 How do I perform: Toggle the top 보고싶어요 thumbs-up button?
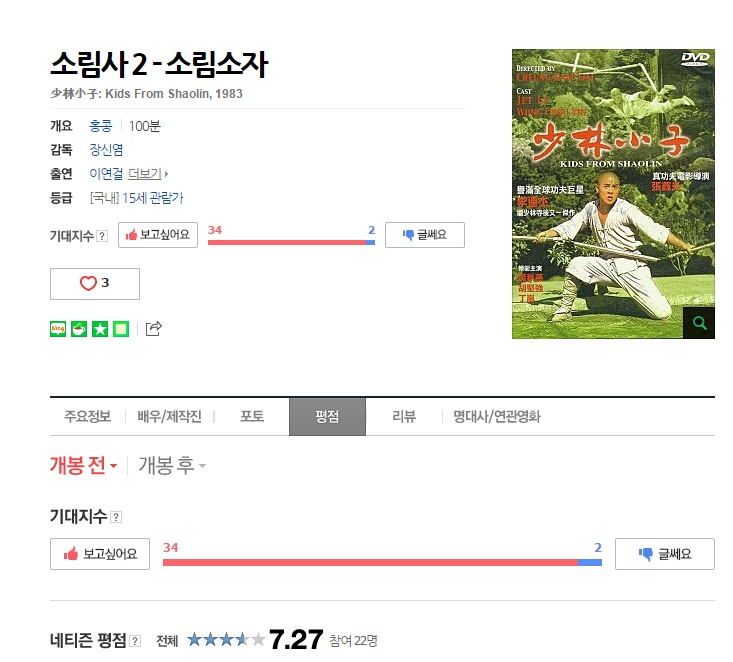[158, 235]
